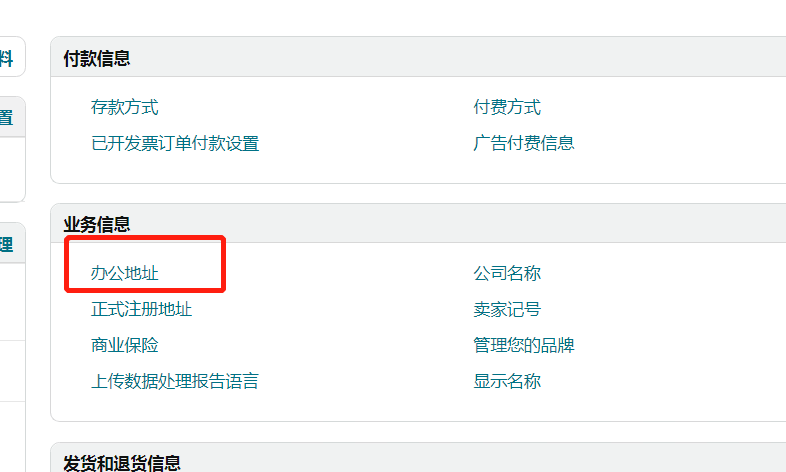Open the 公司名称 link
The height and width of the screenshot is (472, 786).
pos(507,273)
